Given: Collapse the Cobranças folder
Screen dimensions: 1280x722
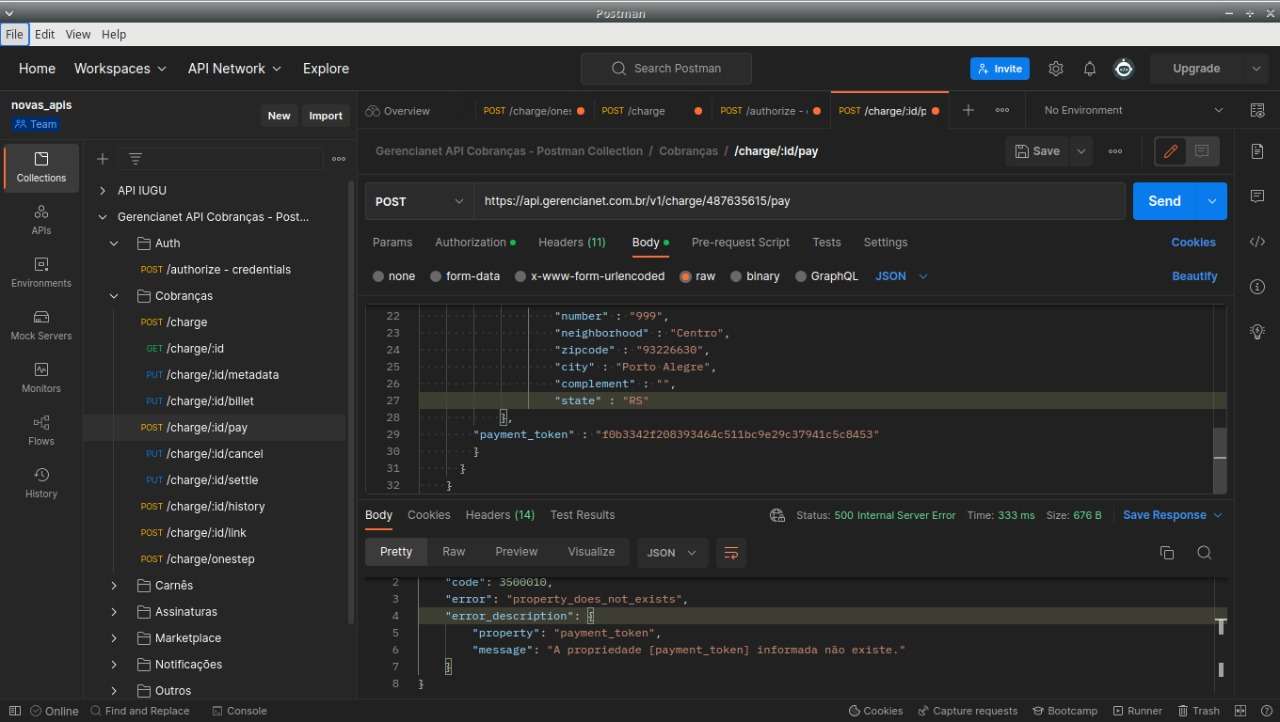Looking at the screenshot, I should (114, 296).
